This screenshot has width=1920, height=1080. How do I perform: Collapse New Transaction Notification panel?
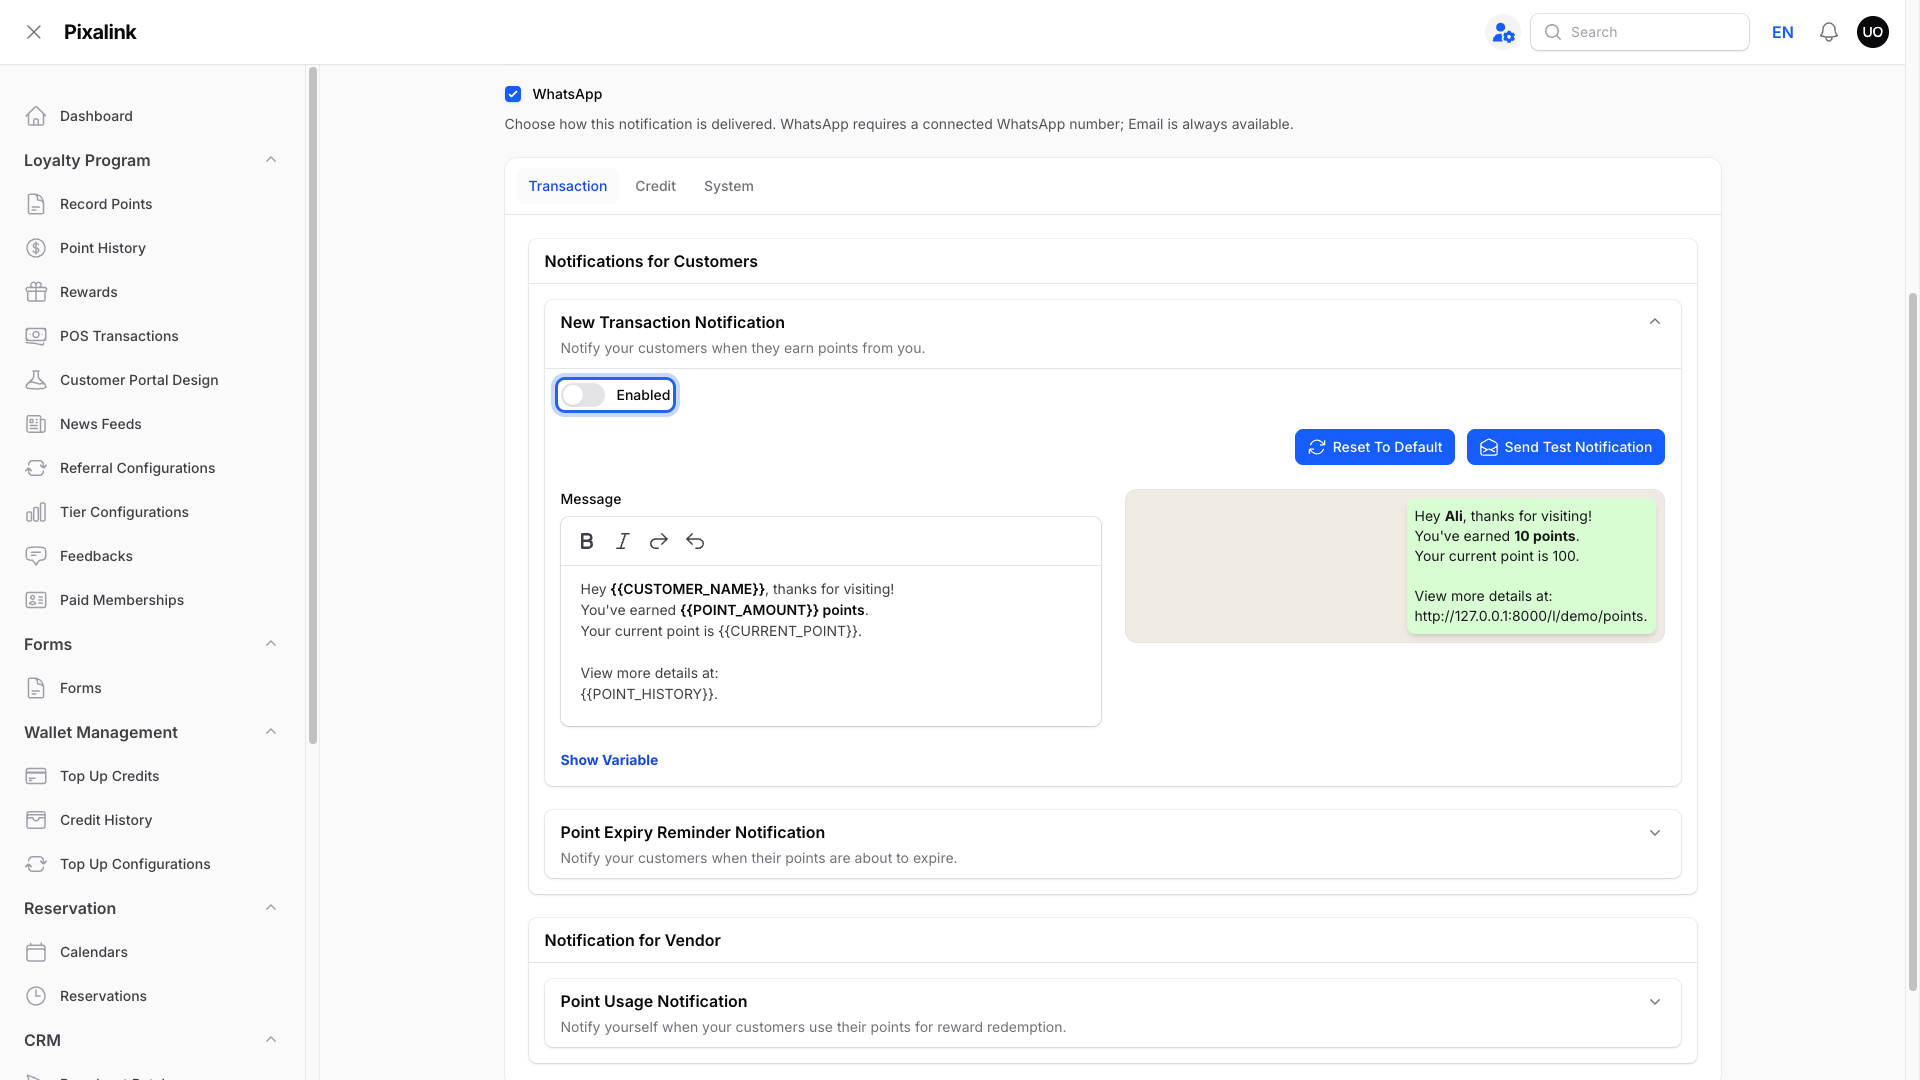click(1655, 322)
